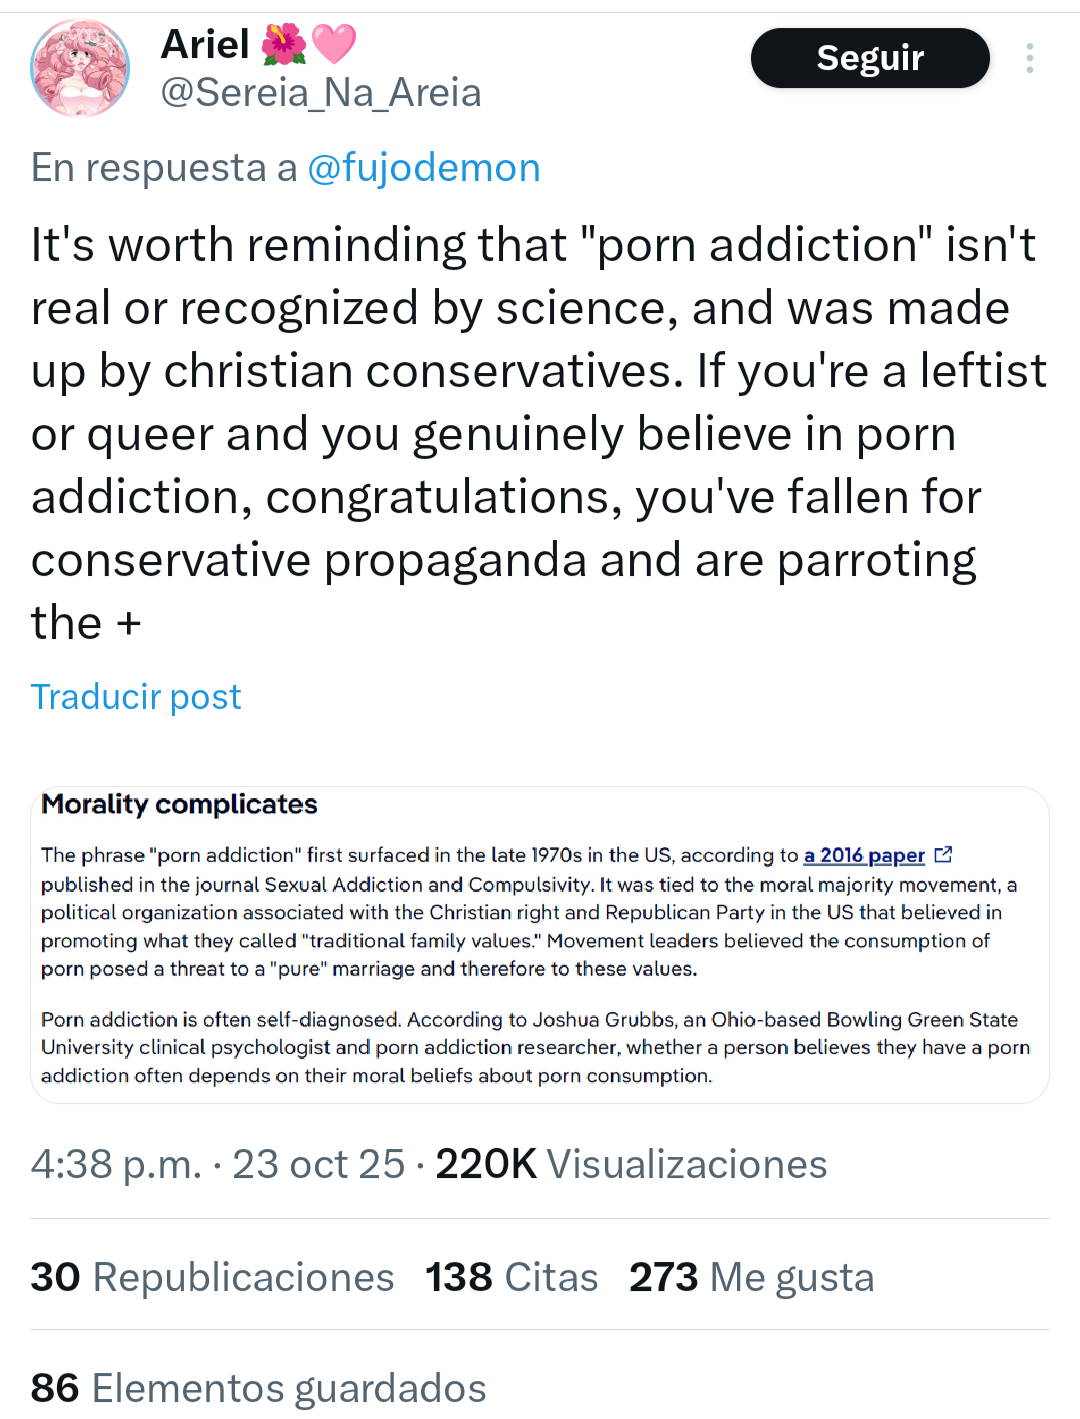This screenshot has width=1080, height=1419.
Task: Click Traducir post to translate
Action: pyautogui.click(x=136, y=697)
